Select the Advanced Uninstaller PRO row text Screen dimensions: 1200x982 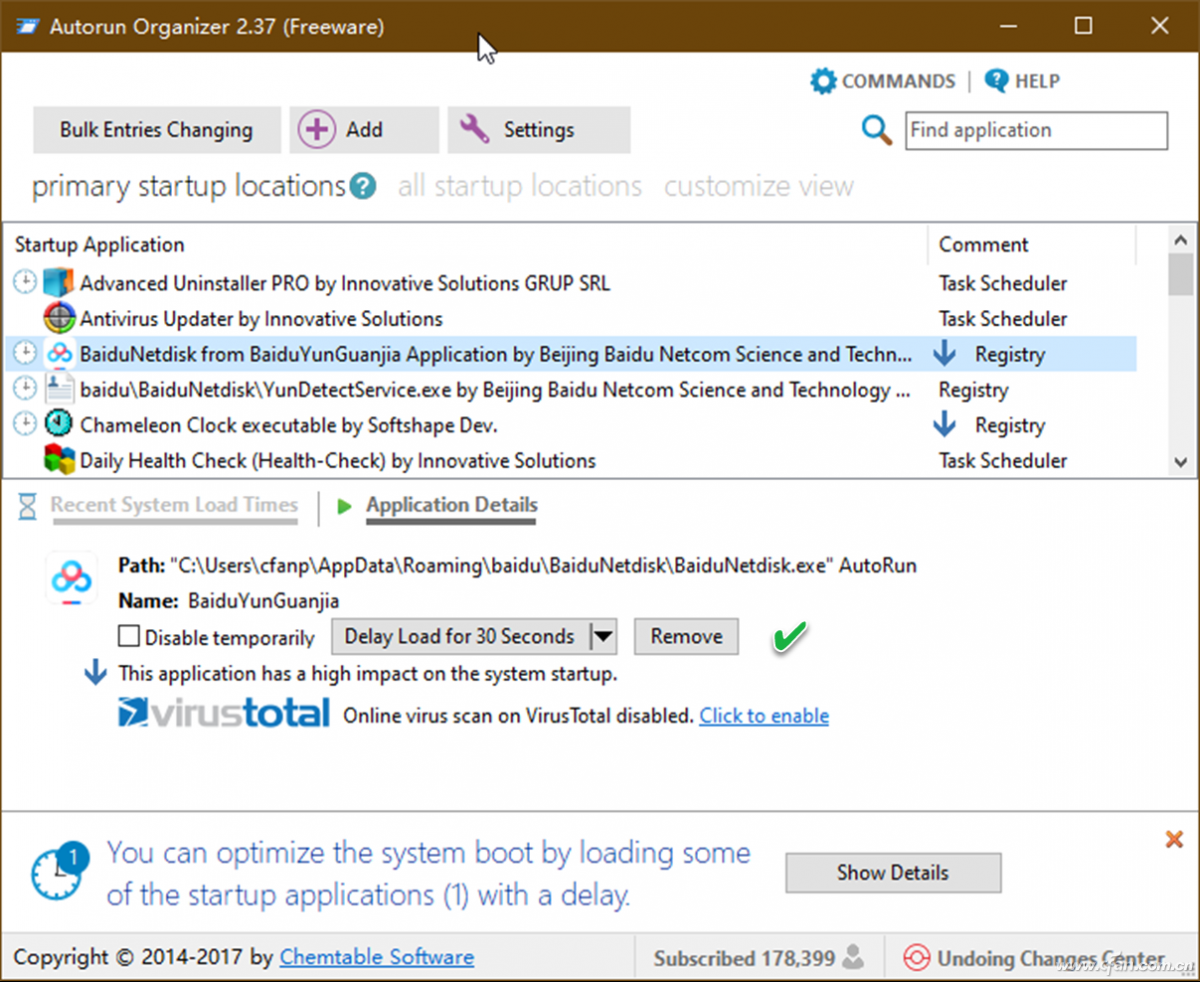point(345,283)
